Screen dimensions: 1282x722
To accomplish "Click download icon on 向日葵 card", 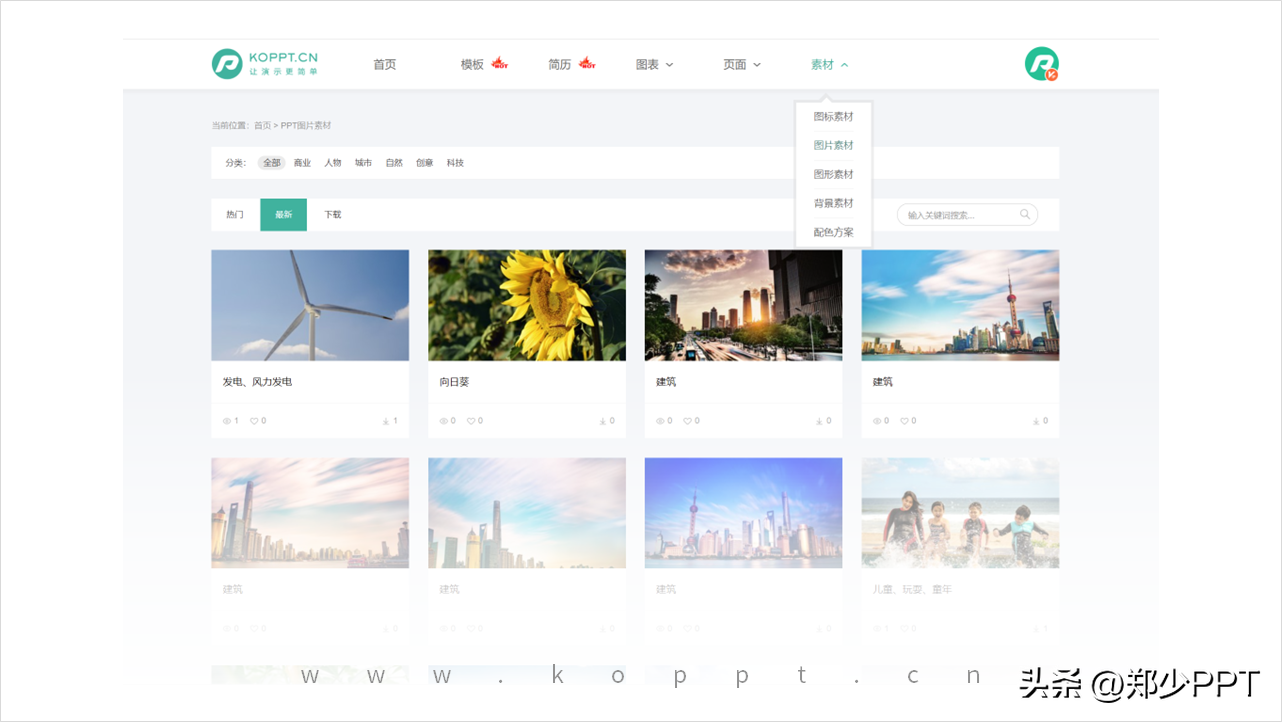I will click(602, 421).
